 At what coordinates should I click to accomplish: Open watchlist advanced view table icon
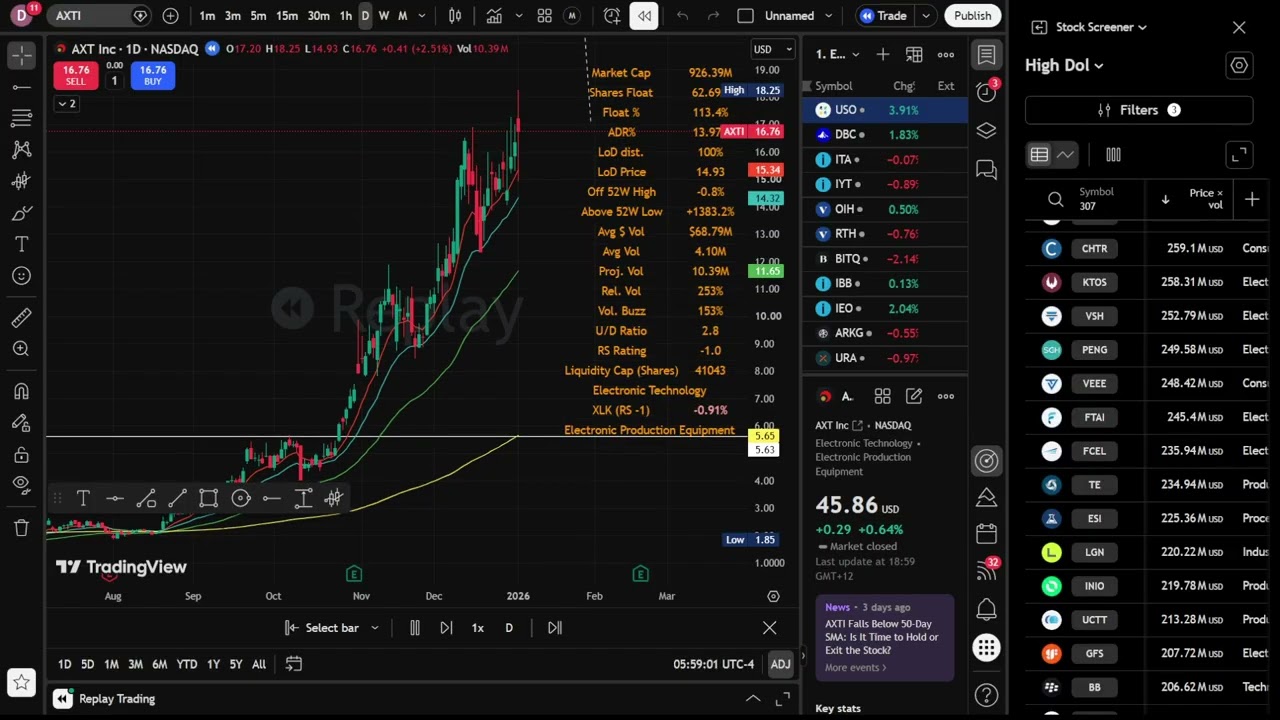coord(914,55)
